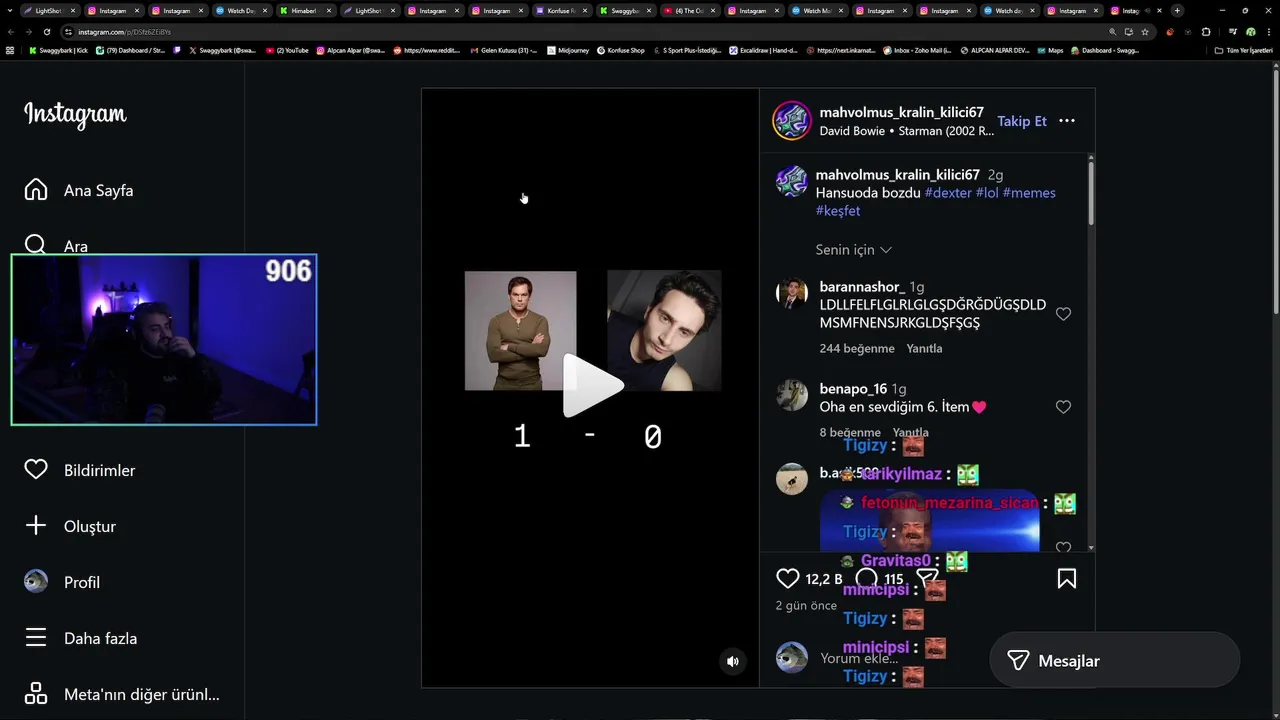Click the paper-plane share icon on the post
This screenshot has height=720, width=1280.
pos(927,578)
